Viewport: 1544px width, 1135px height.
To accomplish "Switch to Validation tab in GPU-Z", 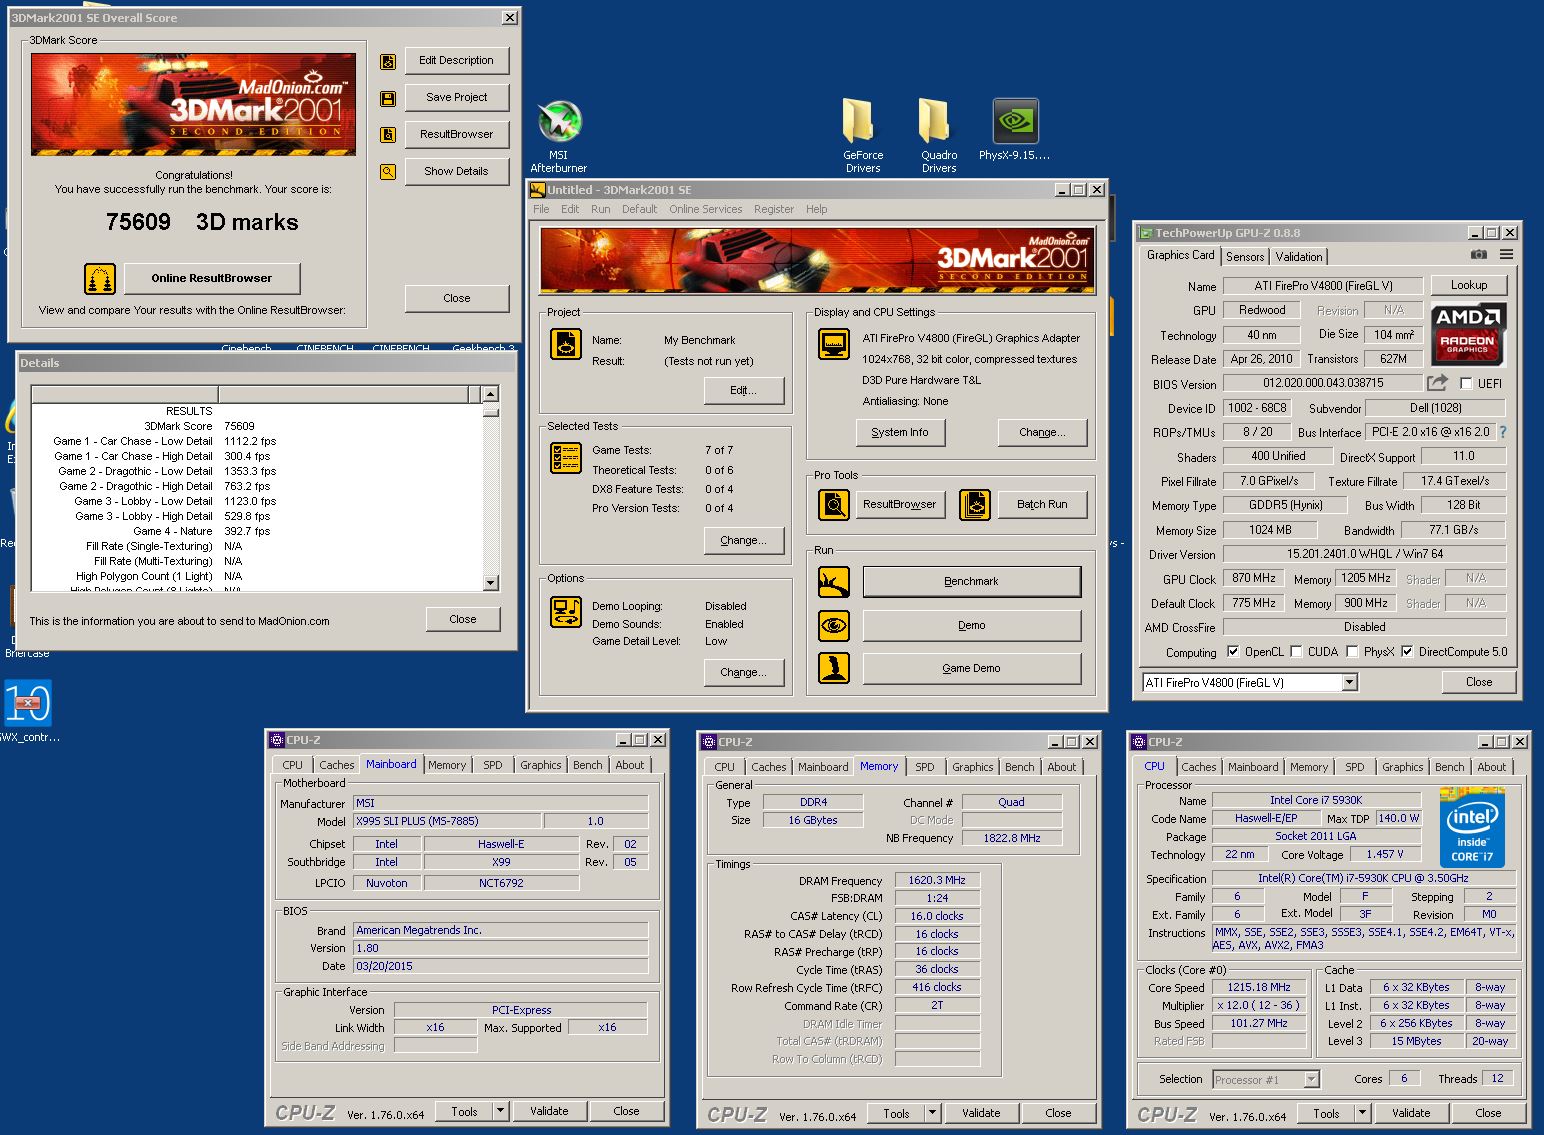I will tap(1298, 257).
